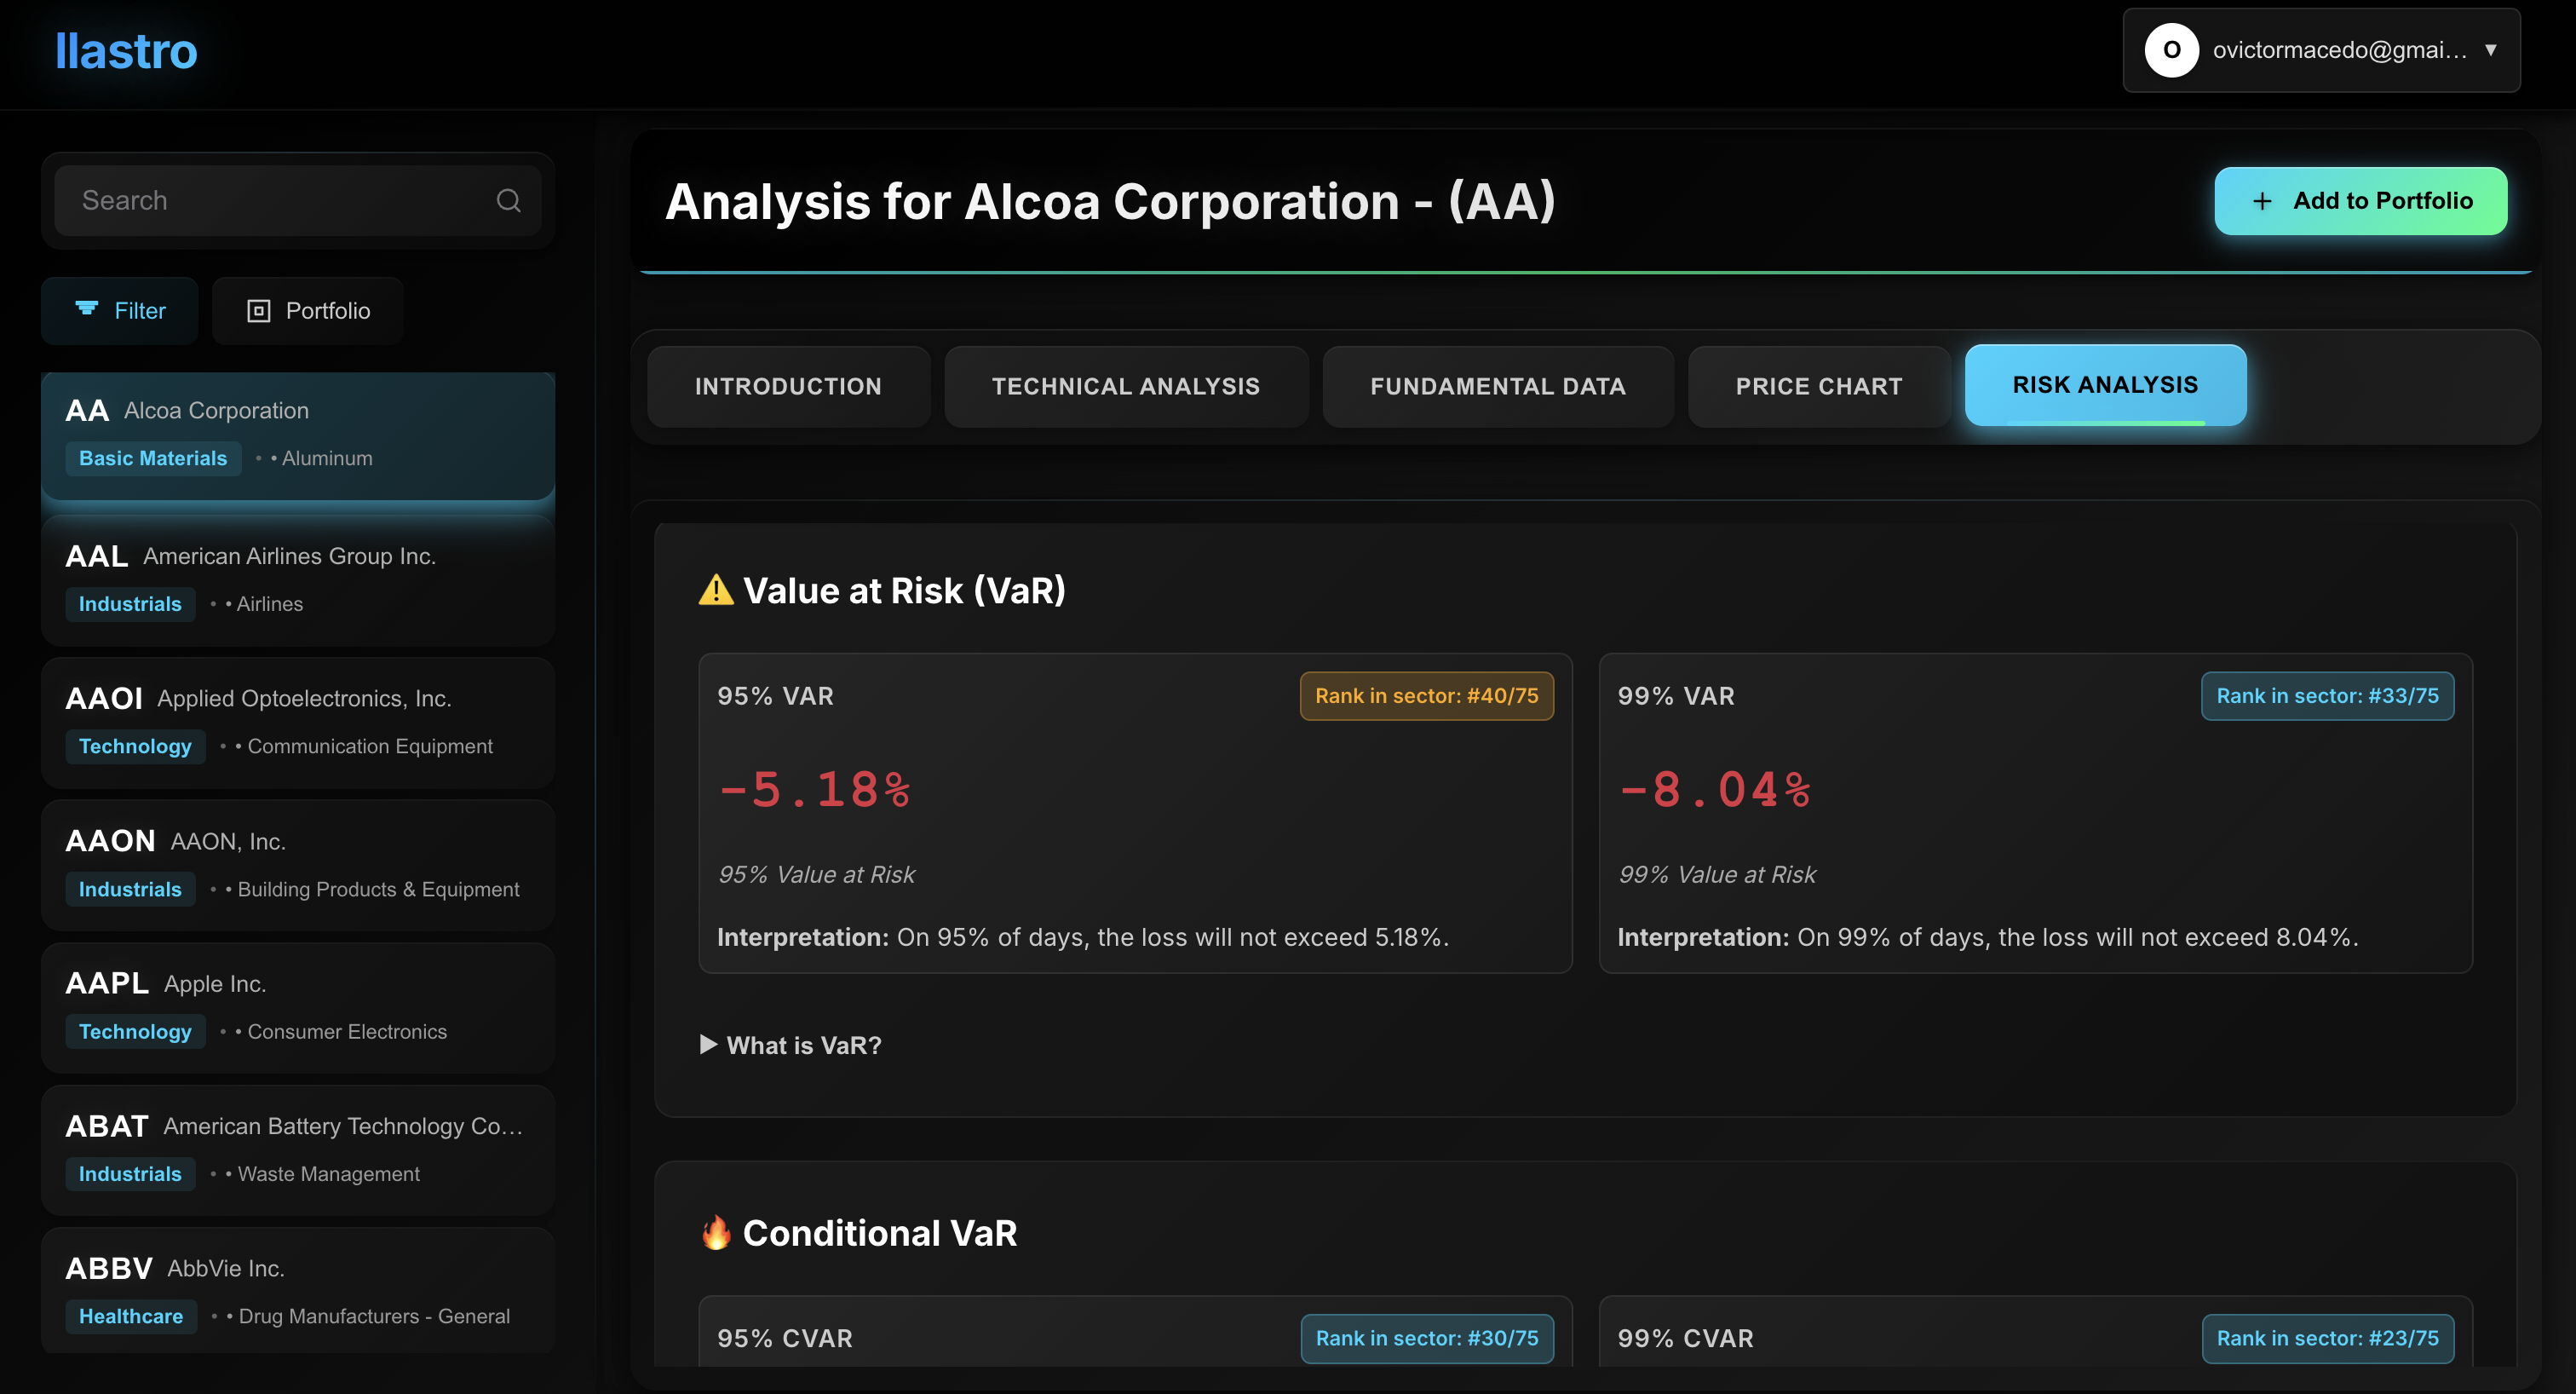Click the Portfolio button in sidebar

tap(308, 311)
